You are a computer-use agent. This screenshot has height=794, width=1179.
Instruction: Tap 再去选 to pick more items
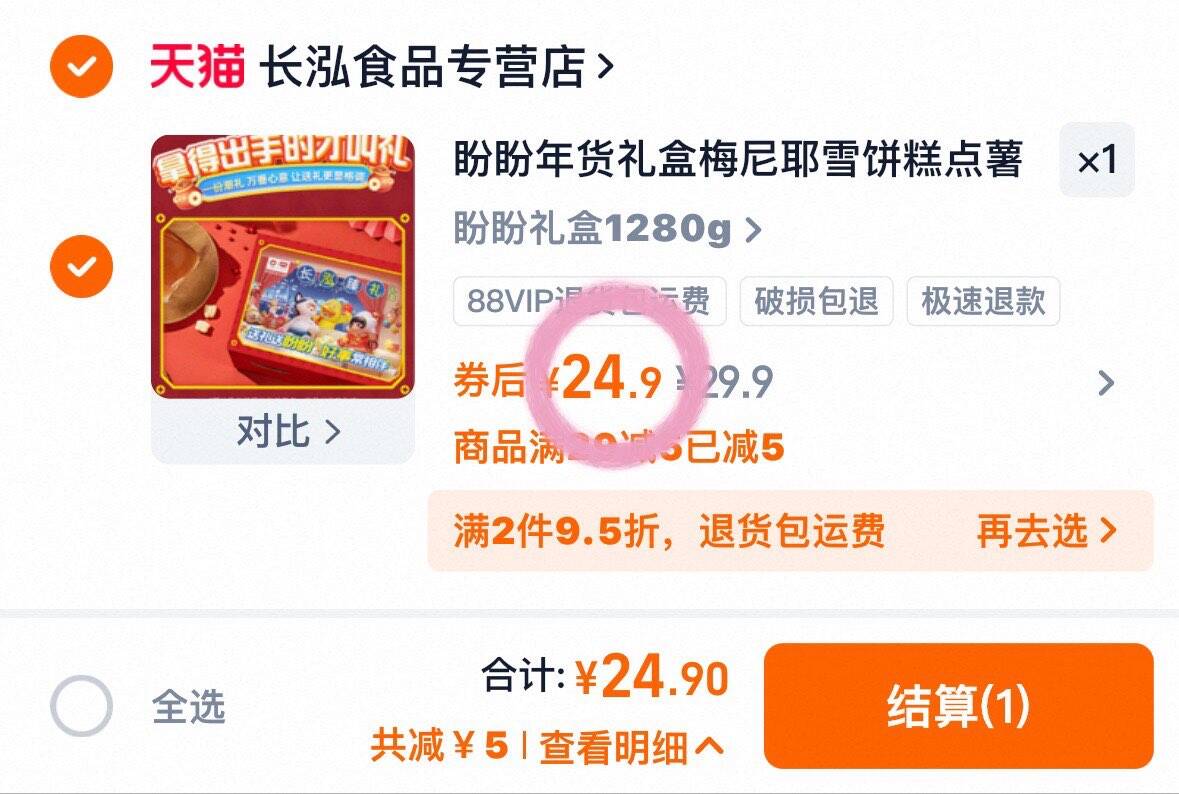(1046, 531)
